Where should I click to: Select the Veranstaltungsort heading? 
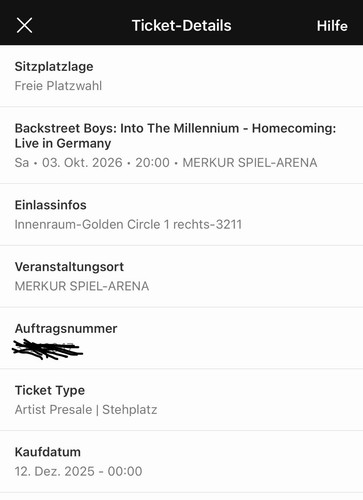coord(69,267)
